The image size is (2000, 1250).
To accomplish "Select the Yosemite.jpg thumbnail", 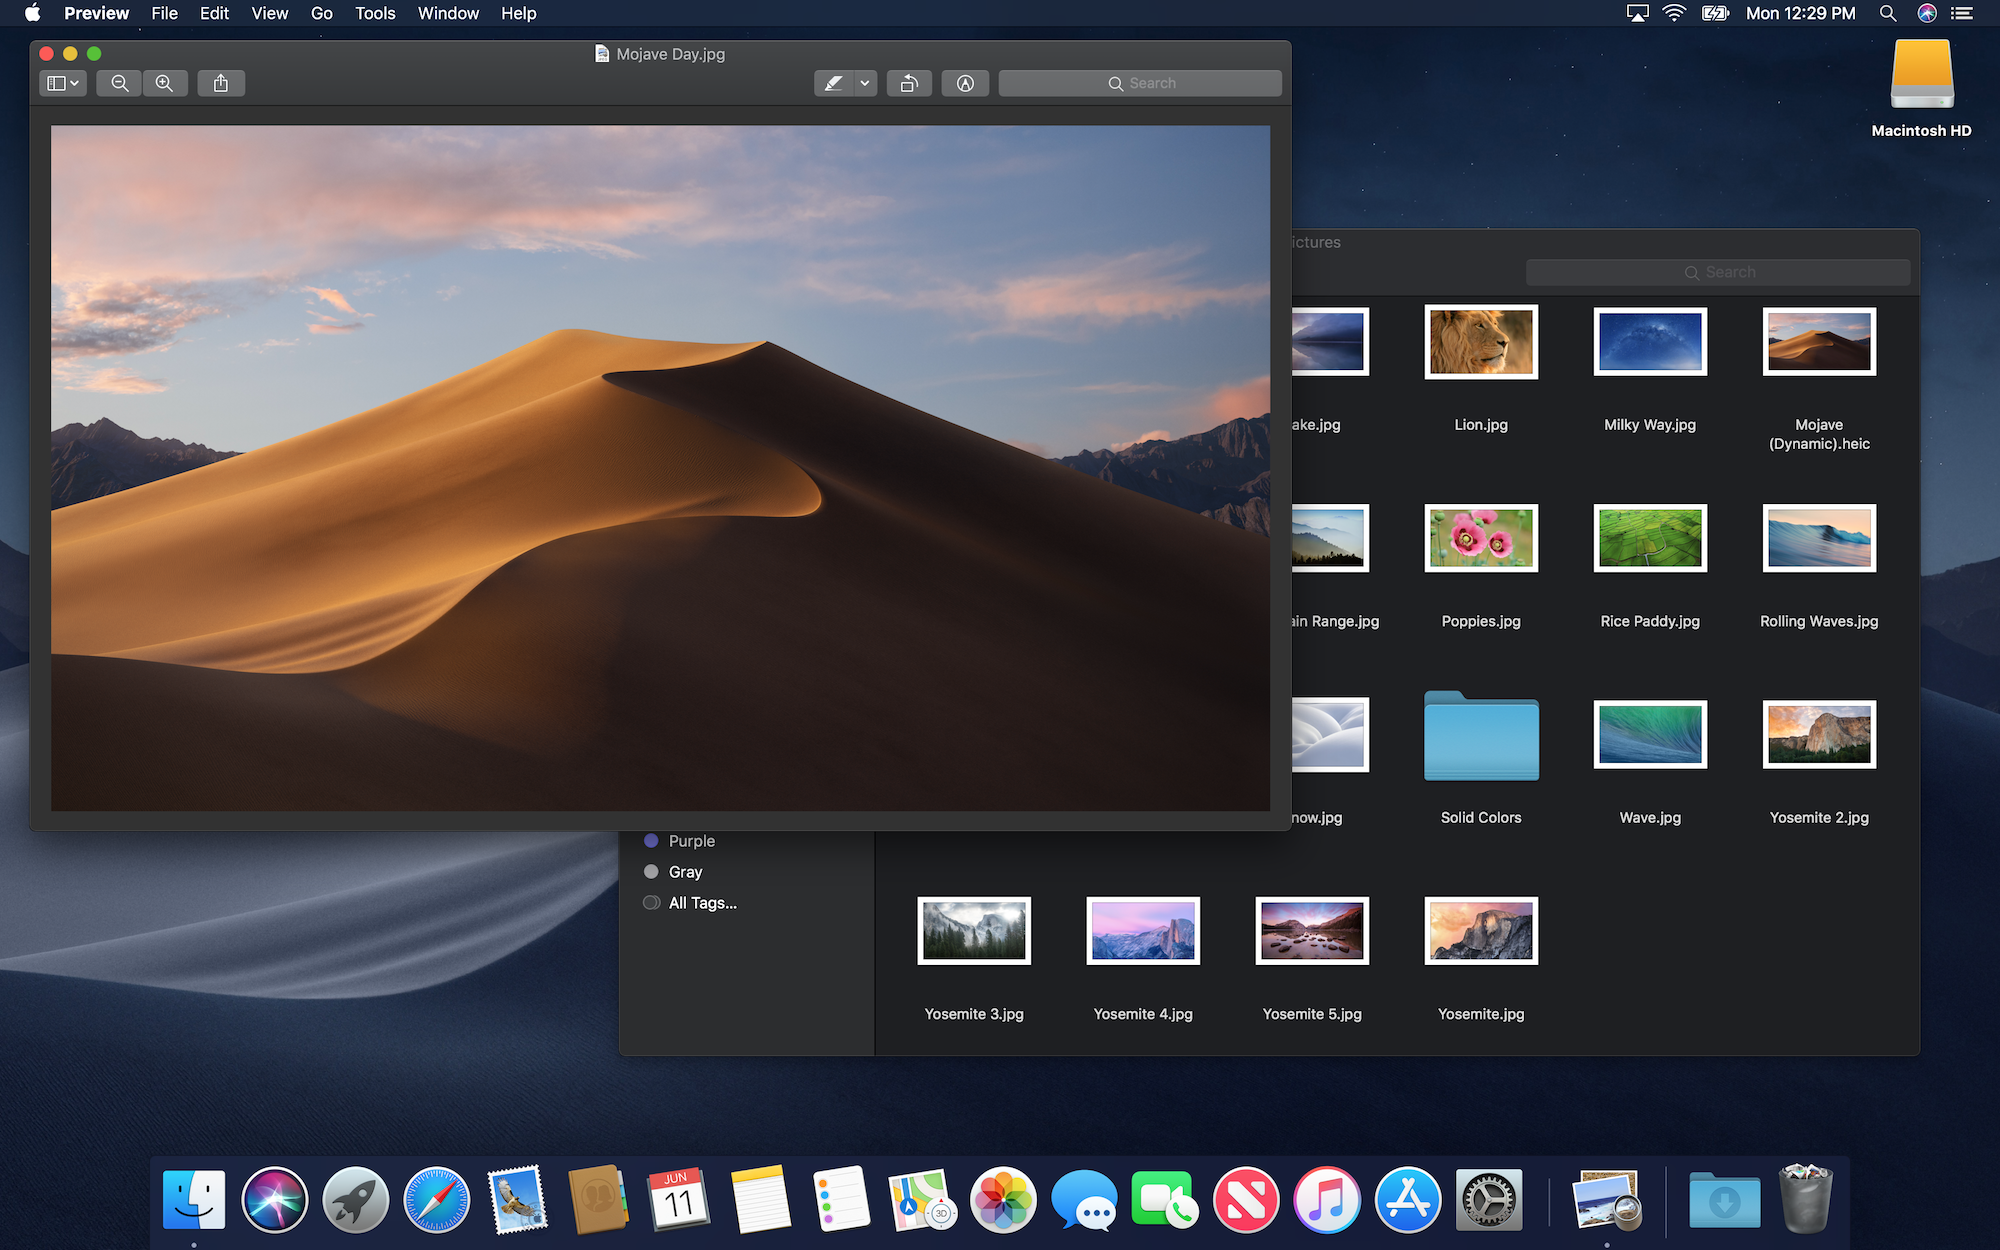I will pyautogui.click(x=1481, y=931).
